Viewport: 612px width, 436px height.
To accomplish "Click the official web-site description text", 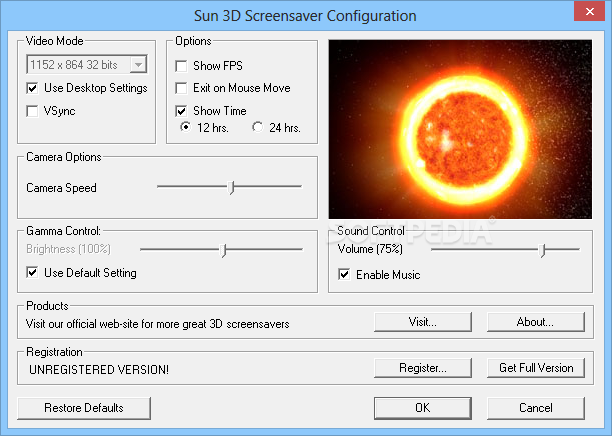I will [158, 324].
